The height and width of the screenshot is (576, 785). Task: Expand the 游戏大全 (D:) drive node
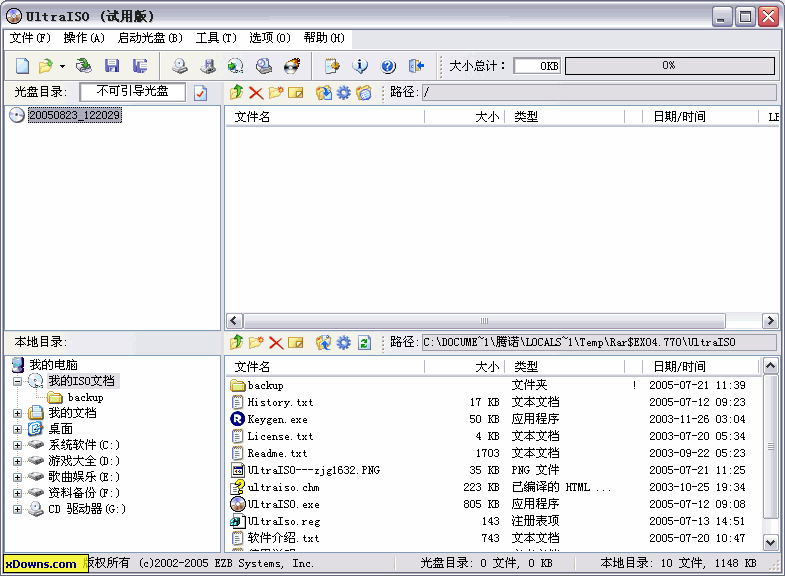pyautogui.click(x=18, y=461)
